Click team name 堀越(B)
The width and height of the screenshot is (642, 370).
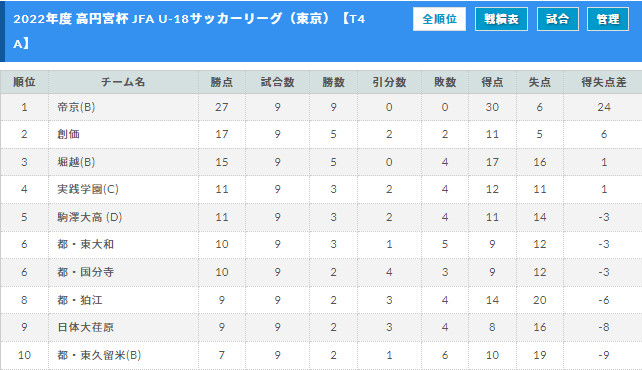(76, 162)
